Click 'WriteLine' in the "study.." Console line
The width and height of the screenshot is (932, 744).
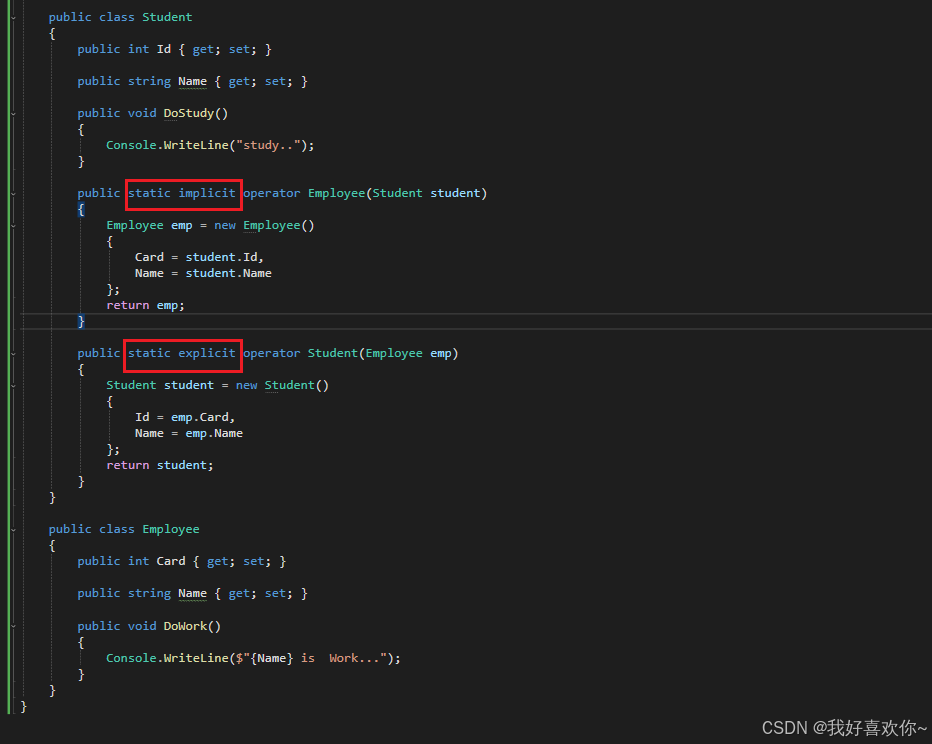tap(196, 145)
